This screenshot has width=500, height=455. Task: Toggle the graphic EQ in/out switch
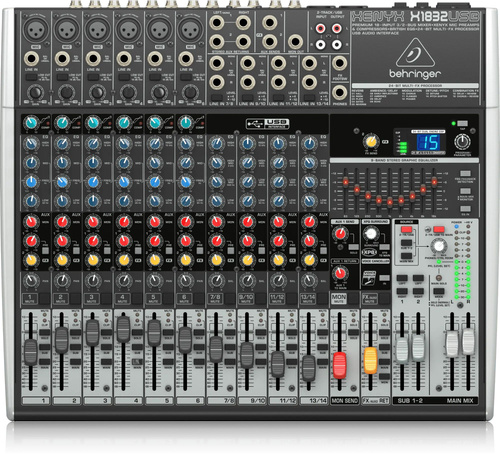(465, 209)
